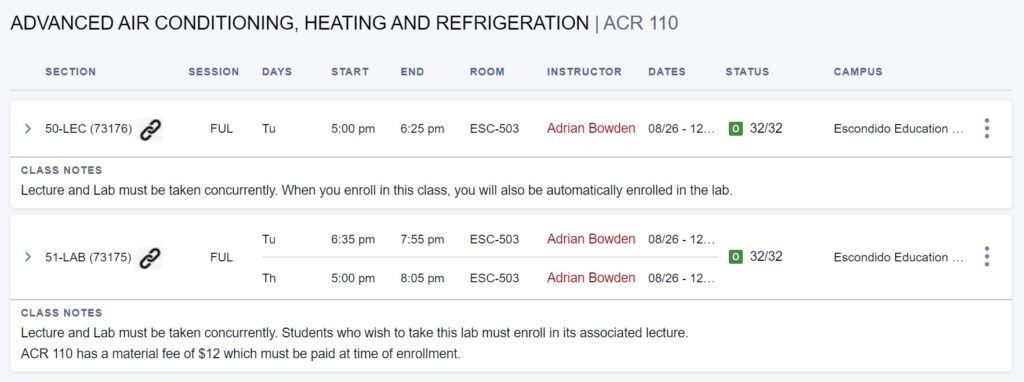Click the chain-link icon beside 50-LEC (73176)
This screenshot has width=1024, height=382.
[x=151, y=129]
